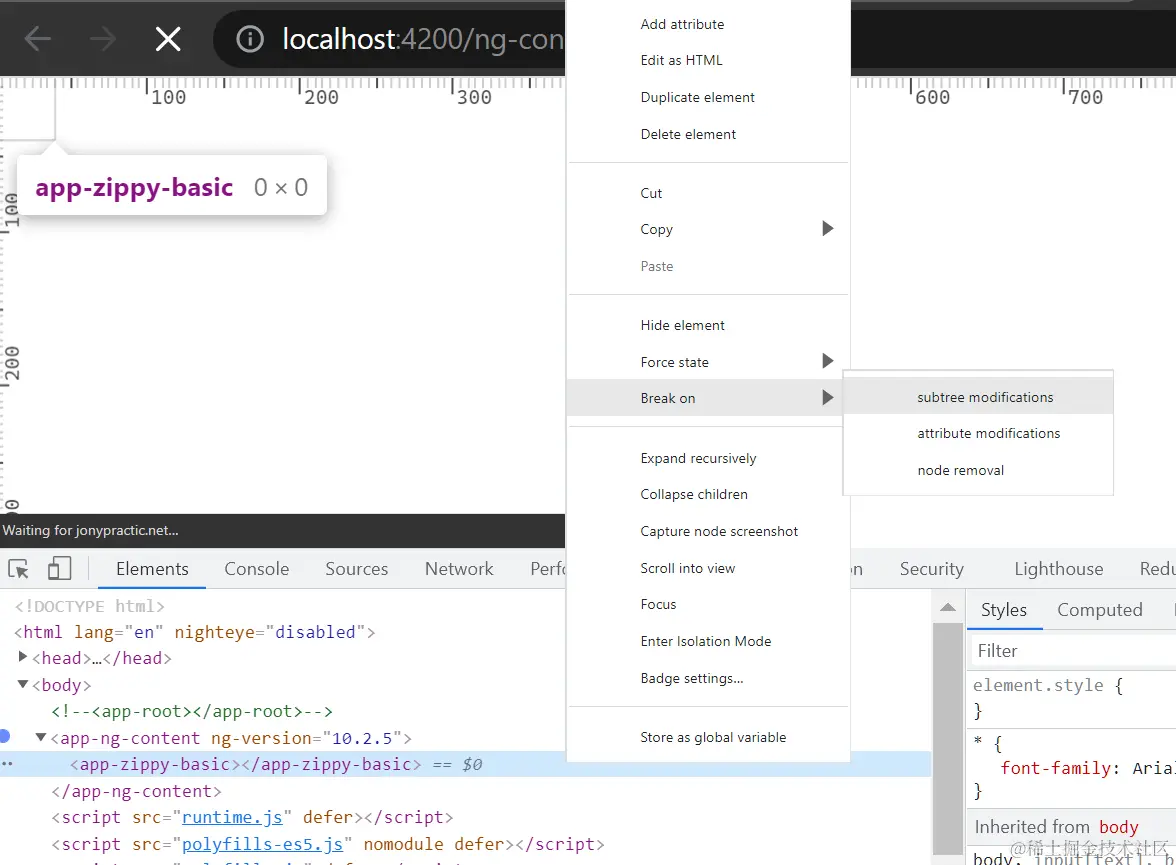
Task: Expand the head element node
Action: [23, 657]
